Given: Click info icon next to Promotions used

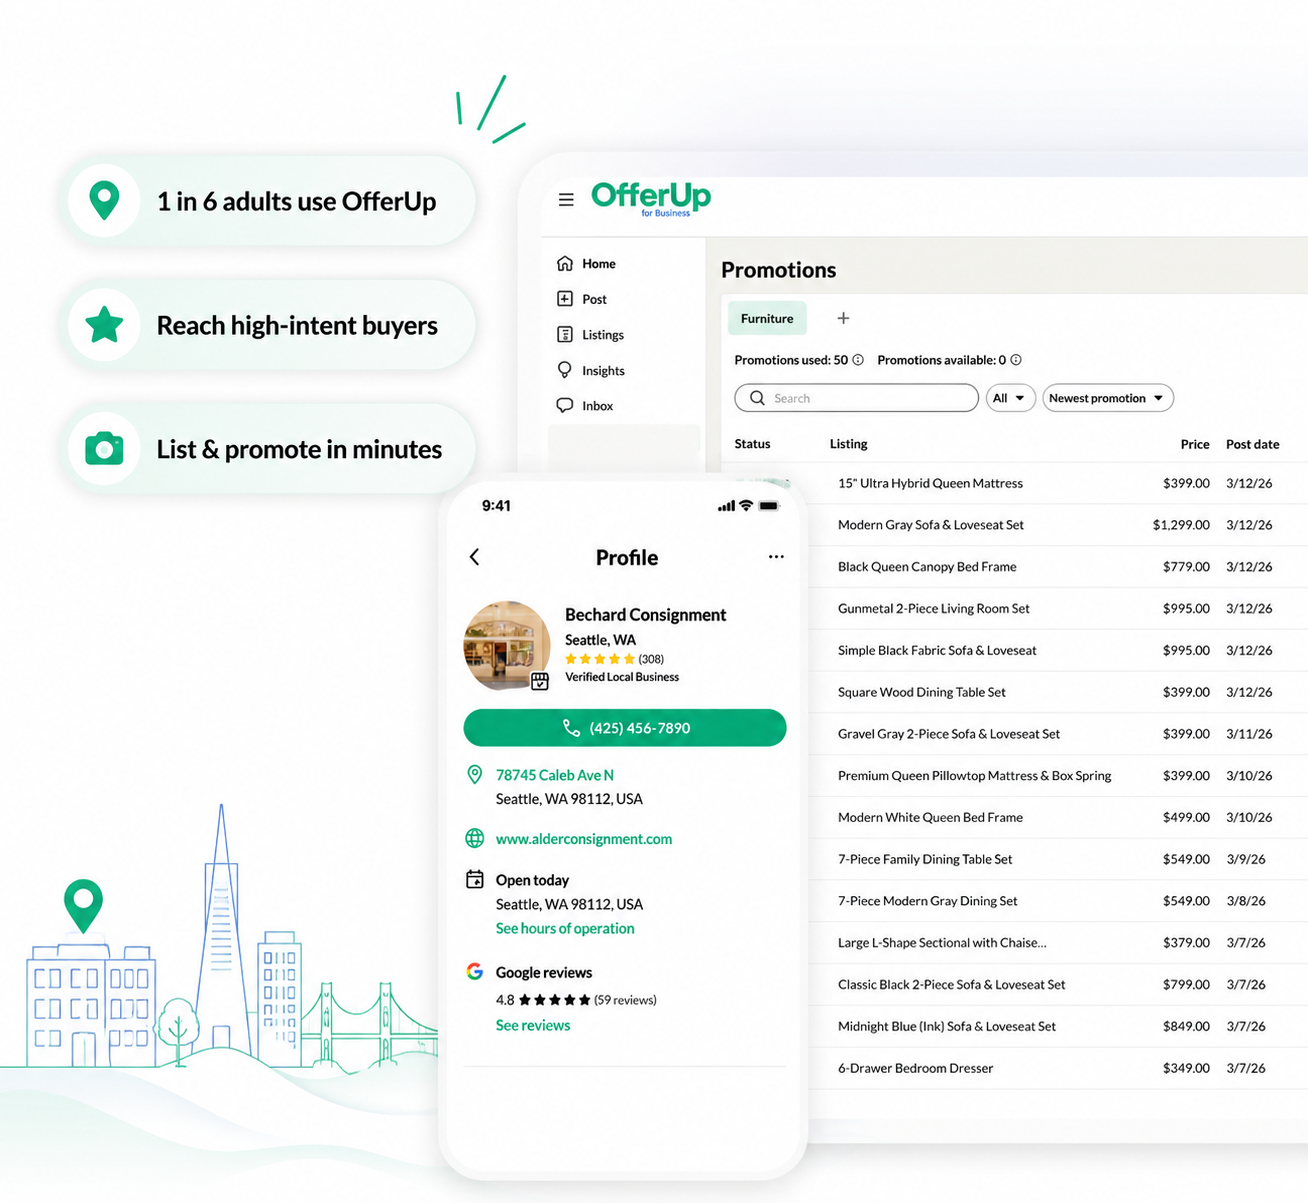Looking at the screenshot, I should (x=858, y=360).
